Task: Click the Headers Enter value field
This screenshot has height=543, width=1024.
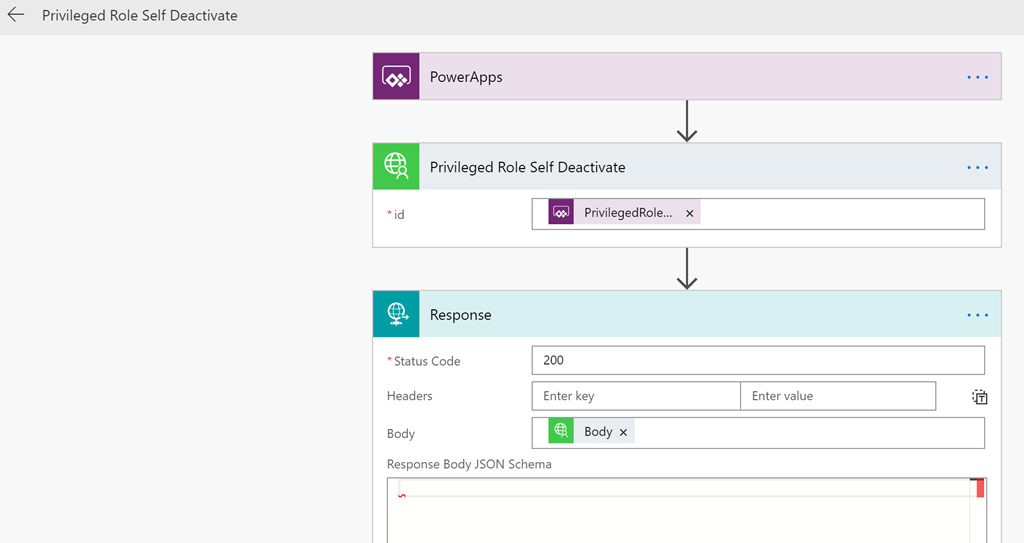Action: pyautogui.click(x=838, y=396)
